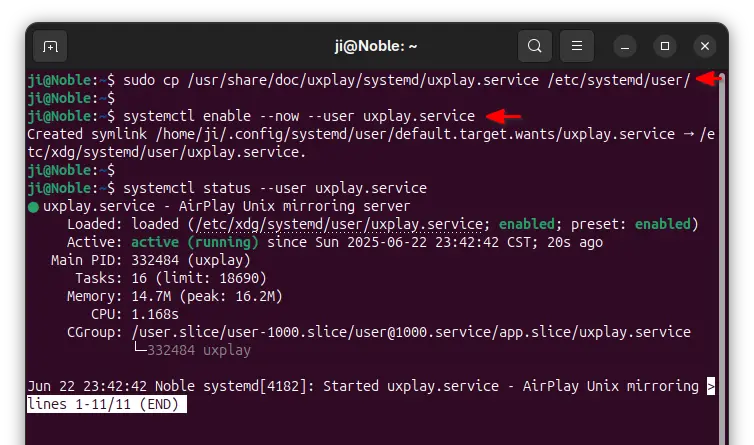The height and width of the screenshot is (445, 754).
Task: Click 'preset: enabled' text in Loaded line
Action: 630,224
